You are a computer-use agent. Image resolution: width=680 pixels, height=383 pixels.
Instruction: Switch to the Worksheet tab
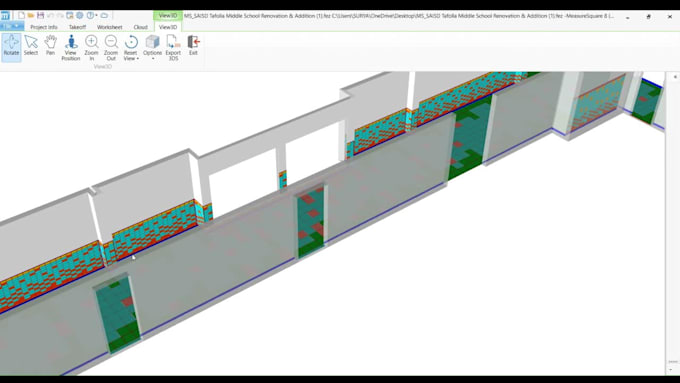[x=109, y=27]
